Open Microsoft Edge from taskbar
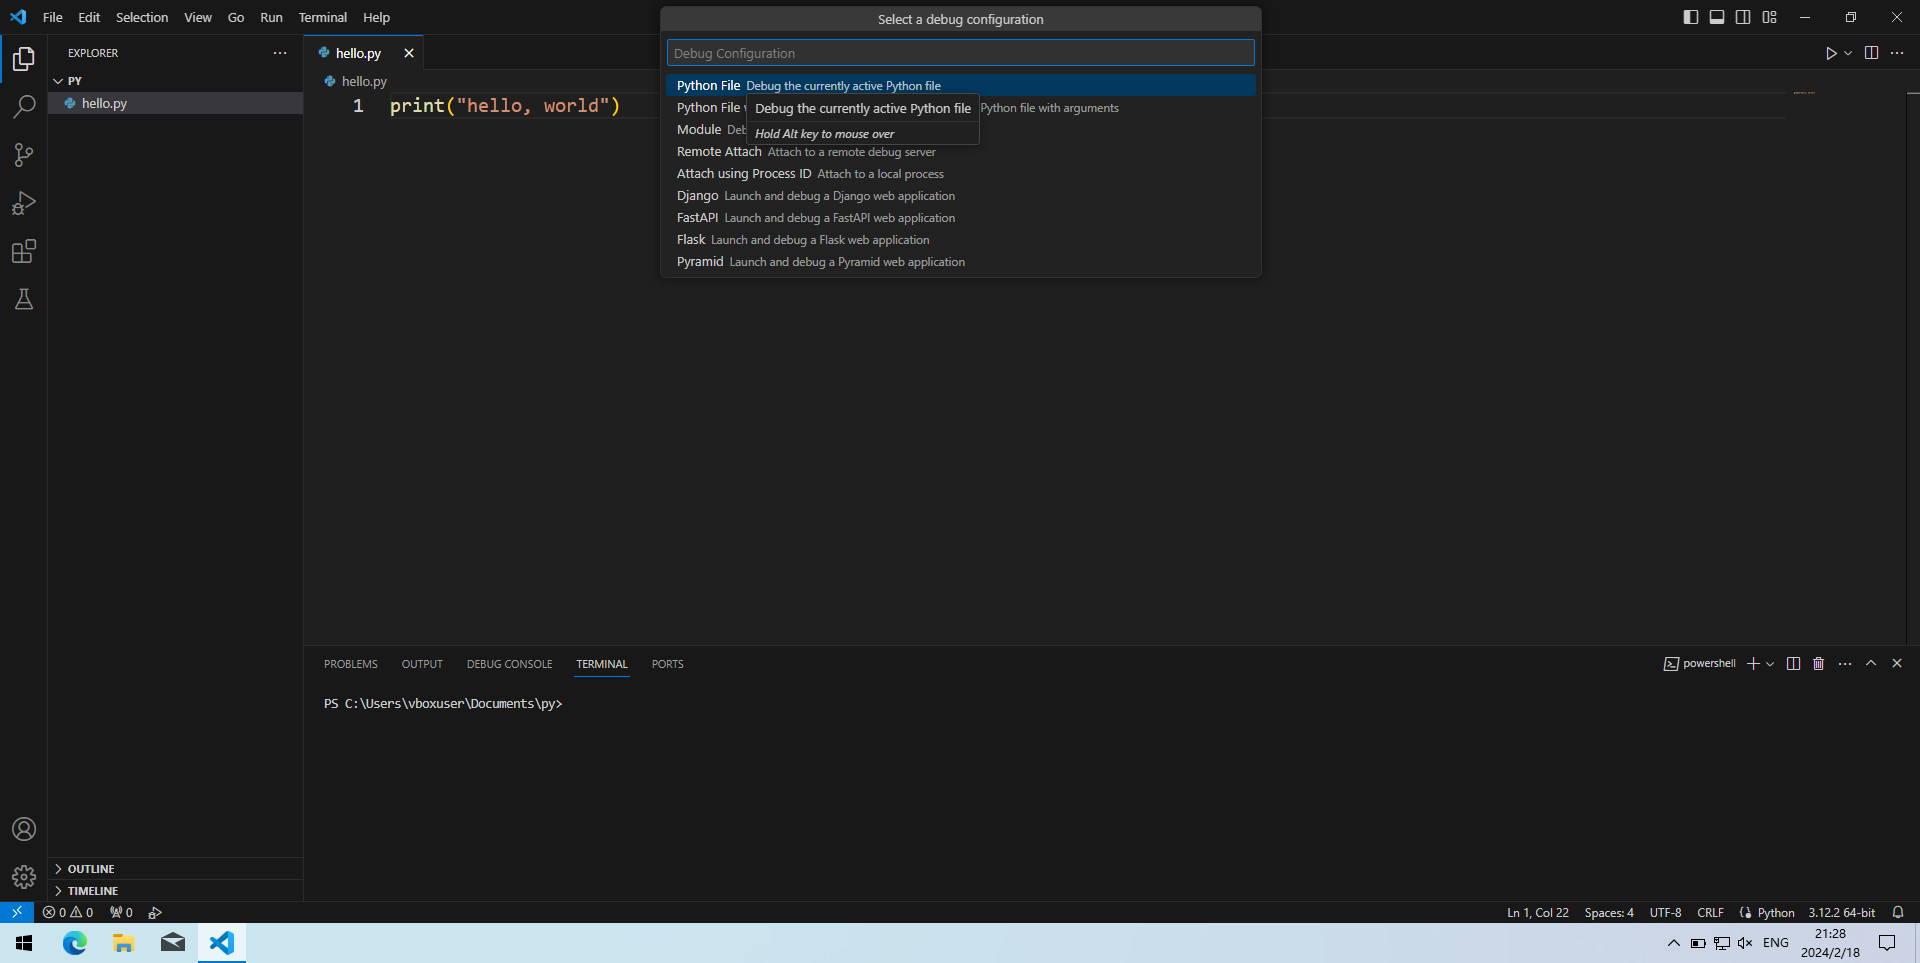The image size is (1920, 963). click(75, 943)
